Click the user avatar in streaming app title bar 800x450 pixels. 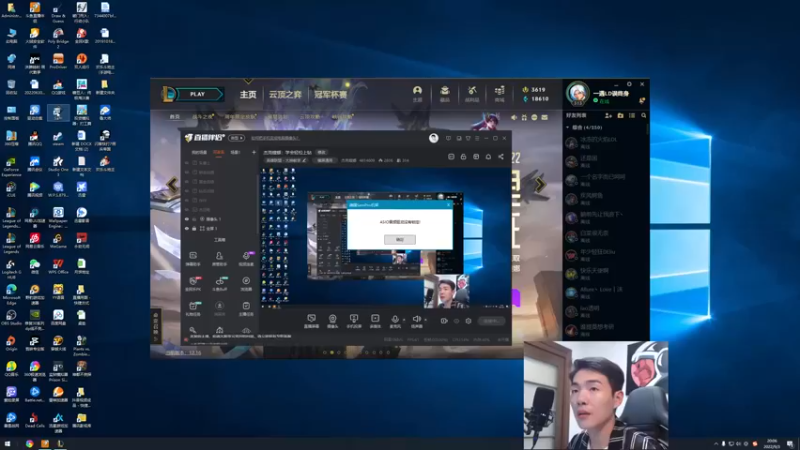click(433, 138)
